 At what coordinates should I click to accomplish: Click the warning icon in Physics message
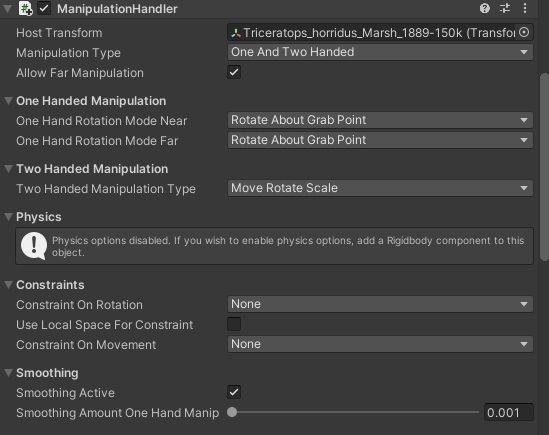(34, 246)
